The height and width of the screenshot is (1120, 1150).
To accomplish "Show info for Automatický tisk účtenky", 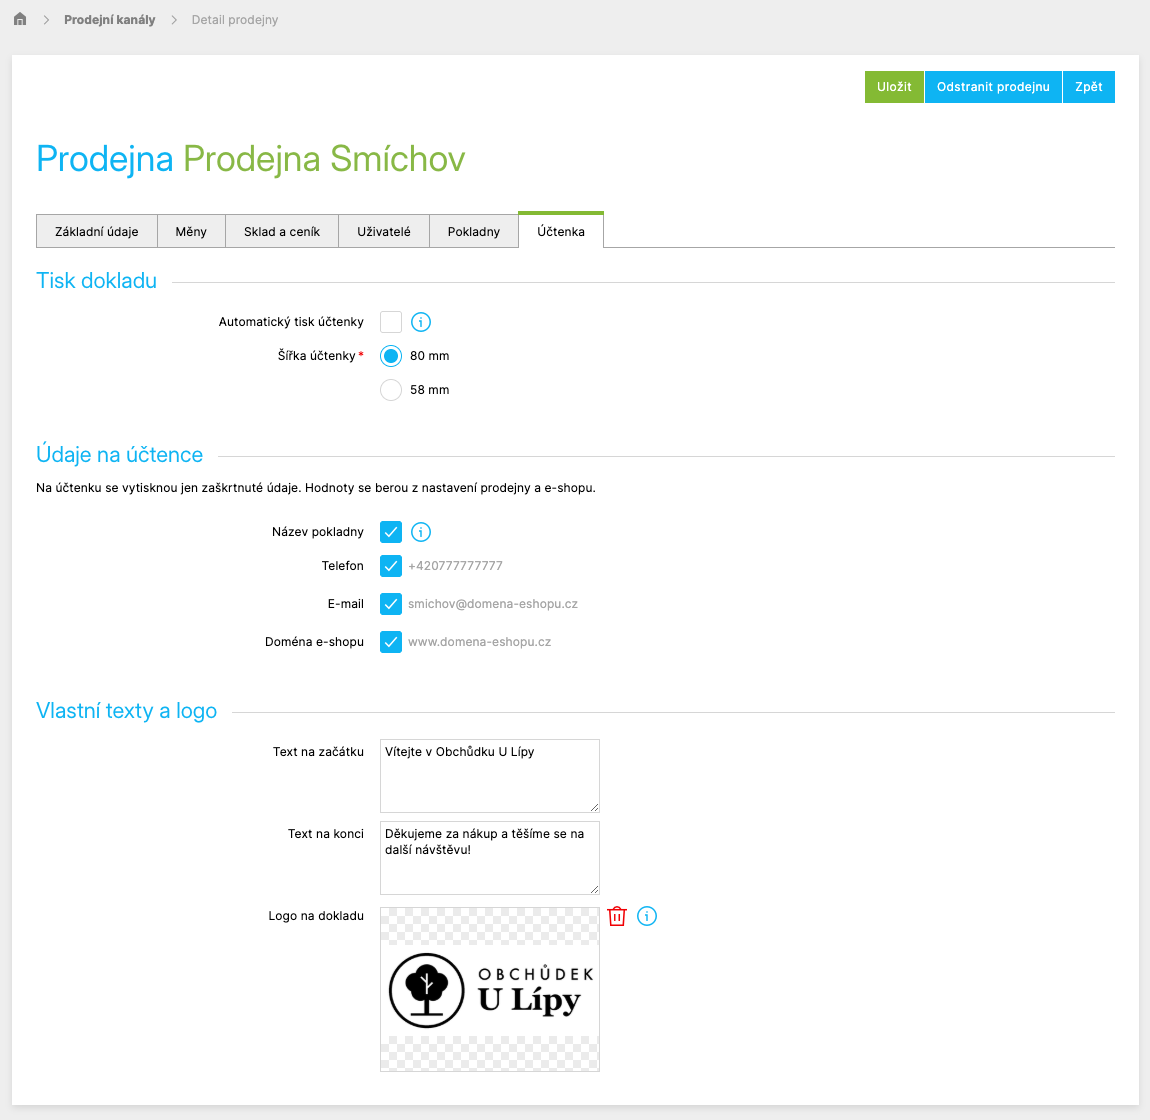I will tap(420, 322).
